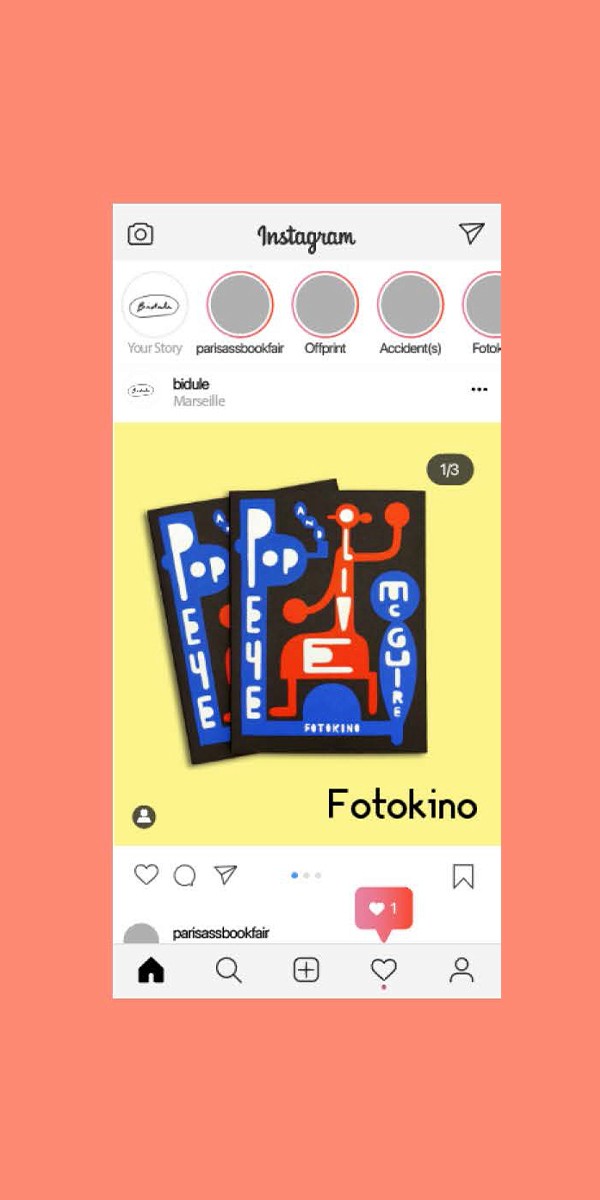The width and height of the screenshot is (600, 1200).
Task: Open the camera icon in the header
Action: point(140,234)
